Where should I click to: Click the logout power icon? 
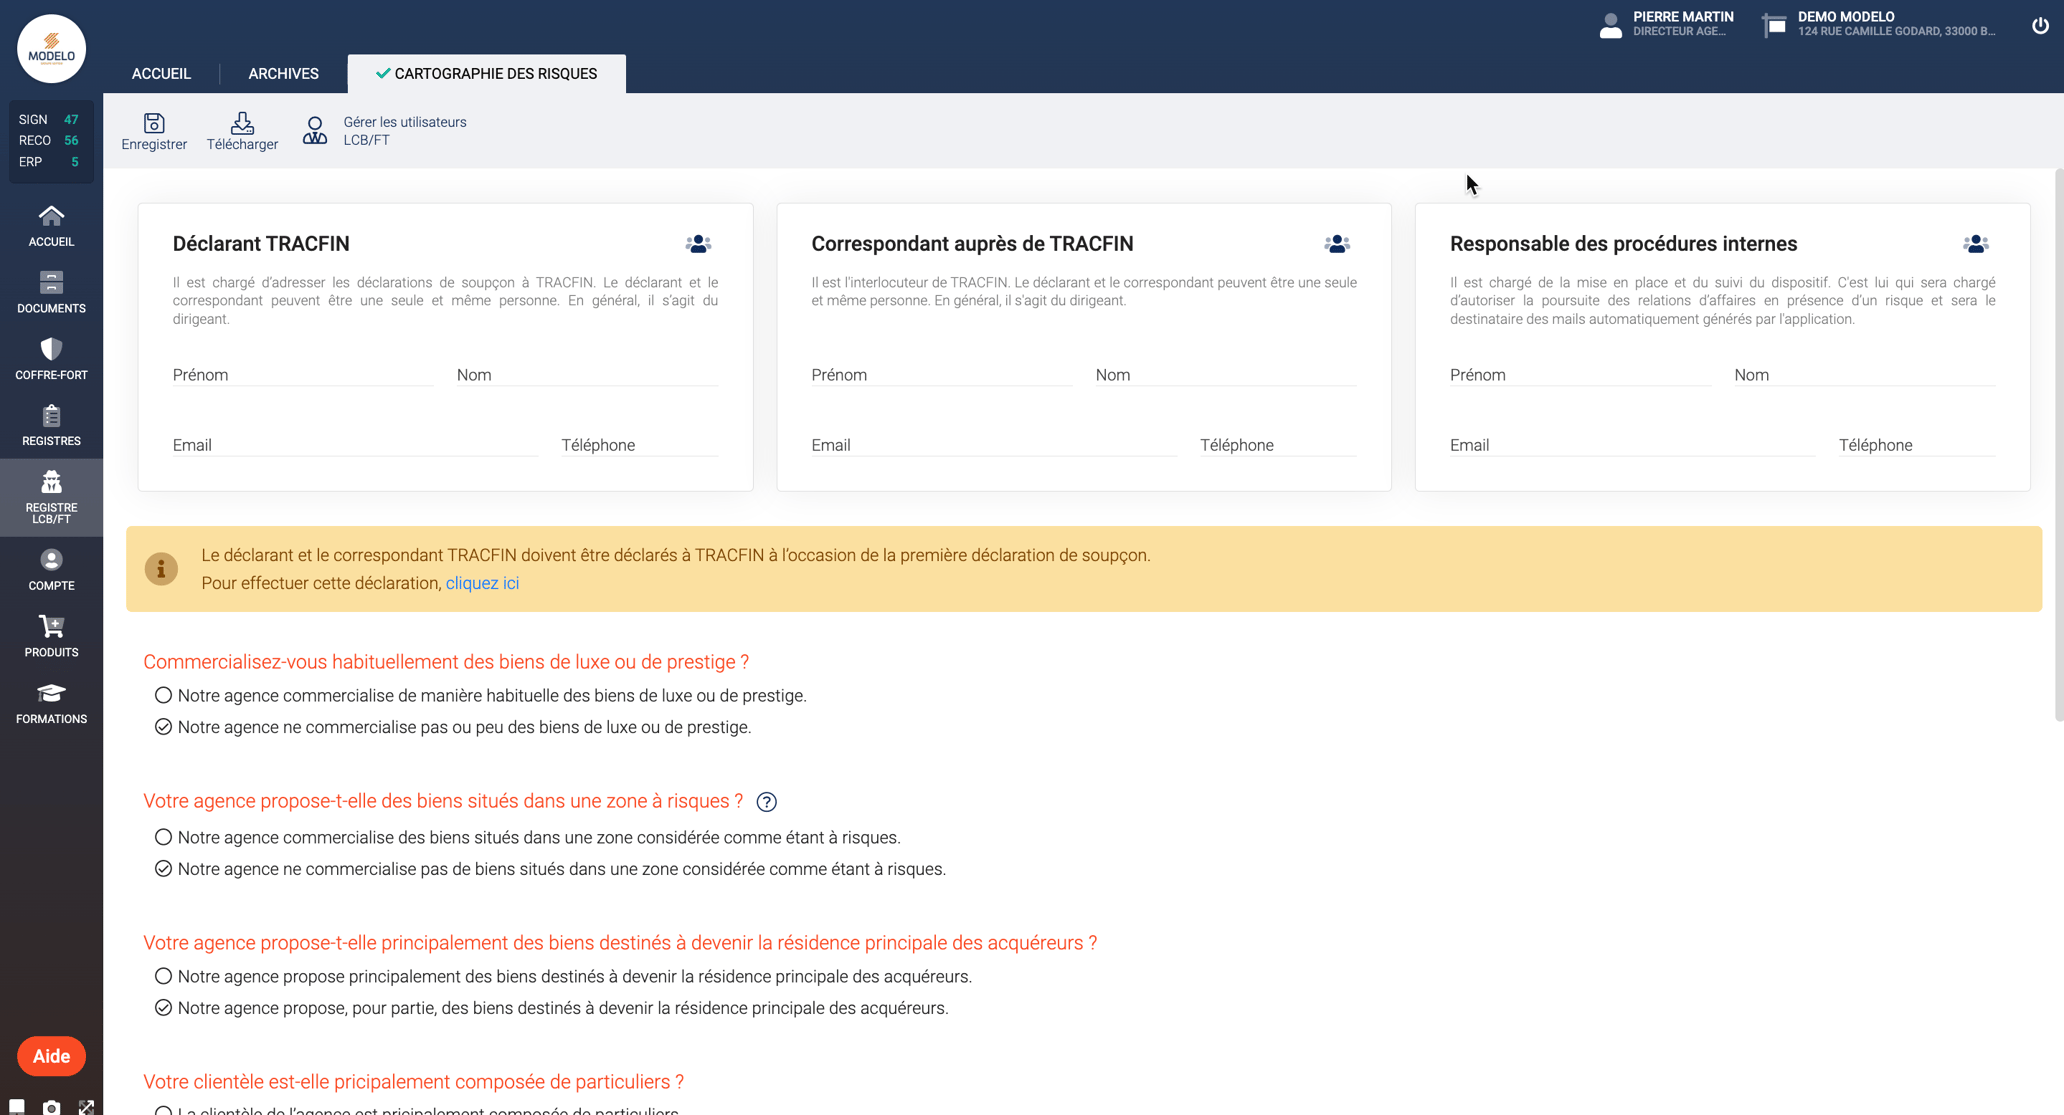[x=2040, y=25]
